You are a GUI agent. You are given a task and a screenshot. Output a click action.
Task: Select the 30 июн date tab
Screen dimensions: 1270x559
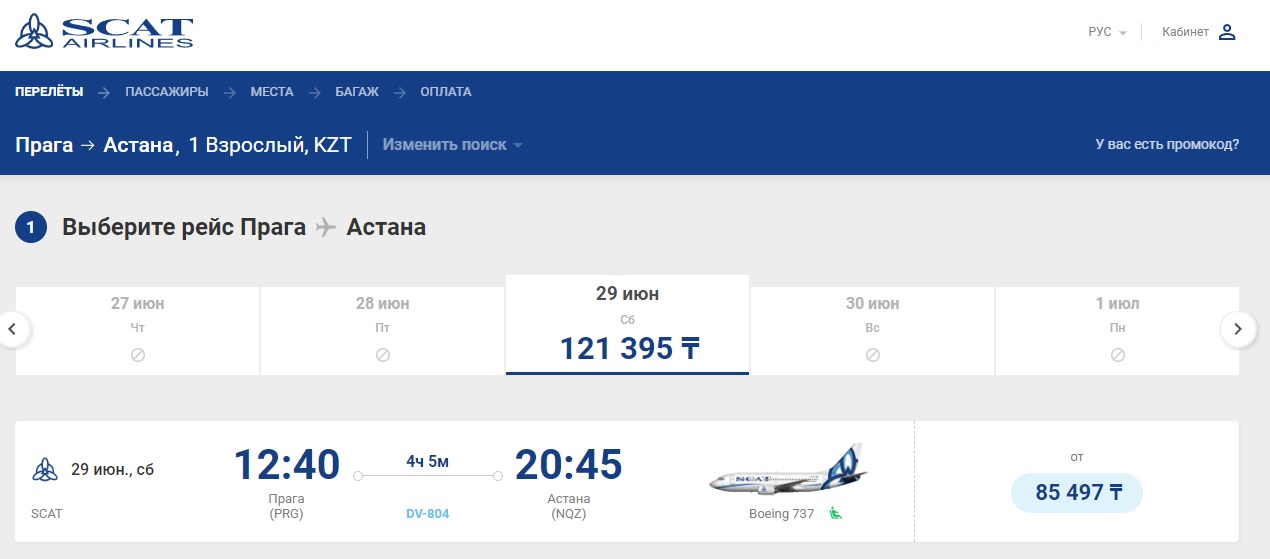point(872,331)
